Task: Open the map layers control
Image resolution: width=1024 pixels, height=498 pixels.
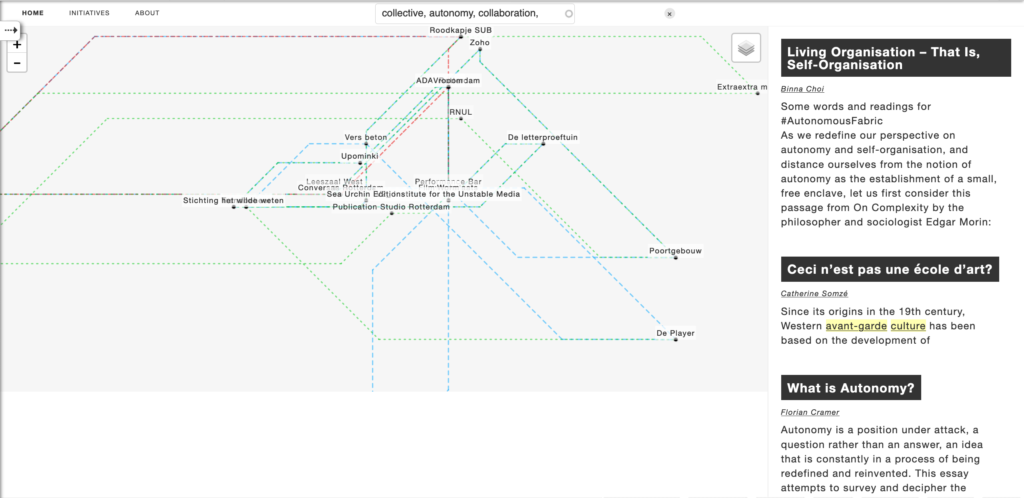Action: [746, 48]
